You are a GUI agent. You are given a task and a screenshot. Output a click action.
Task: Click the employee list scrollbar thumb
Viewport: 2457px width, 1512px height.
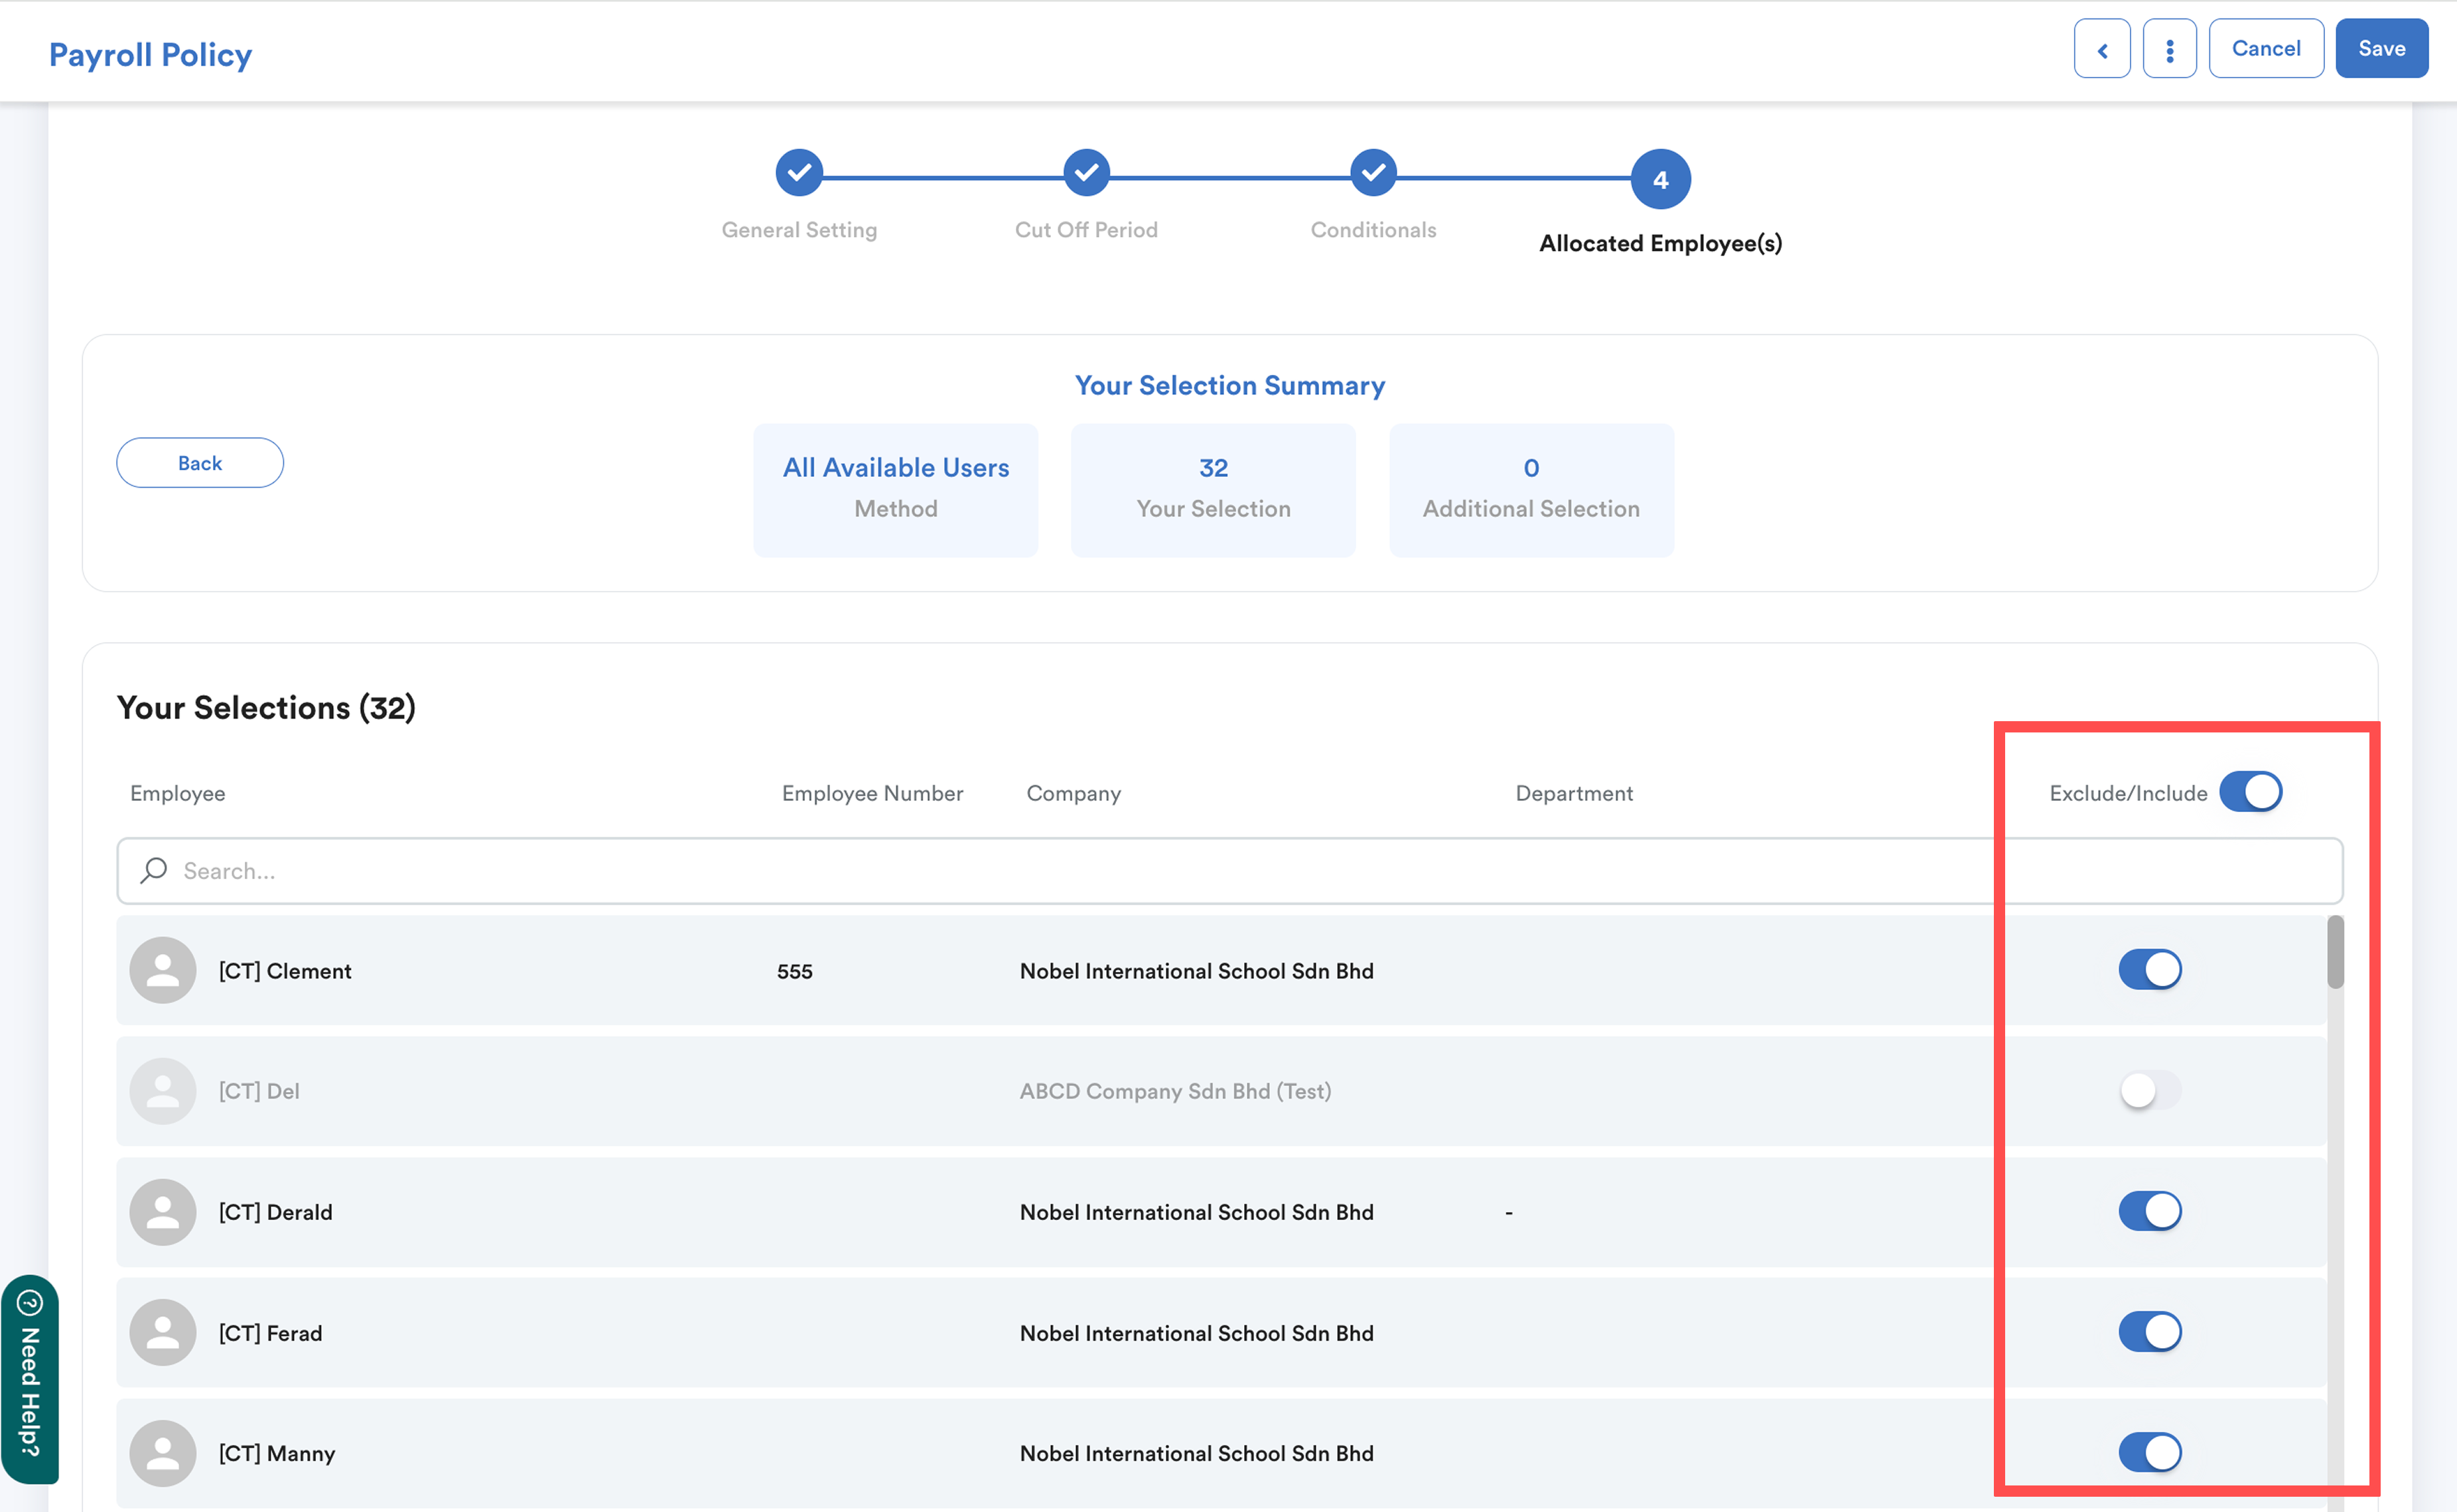click(x=2335, y=952)
